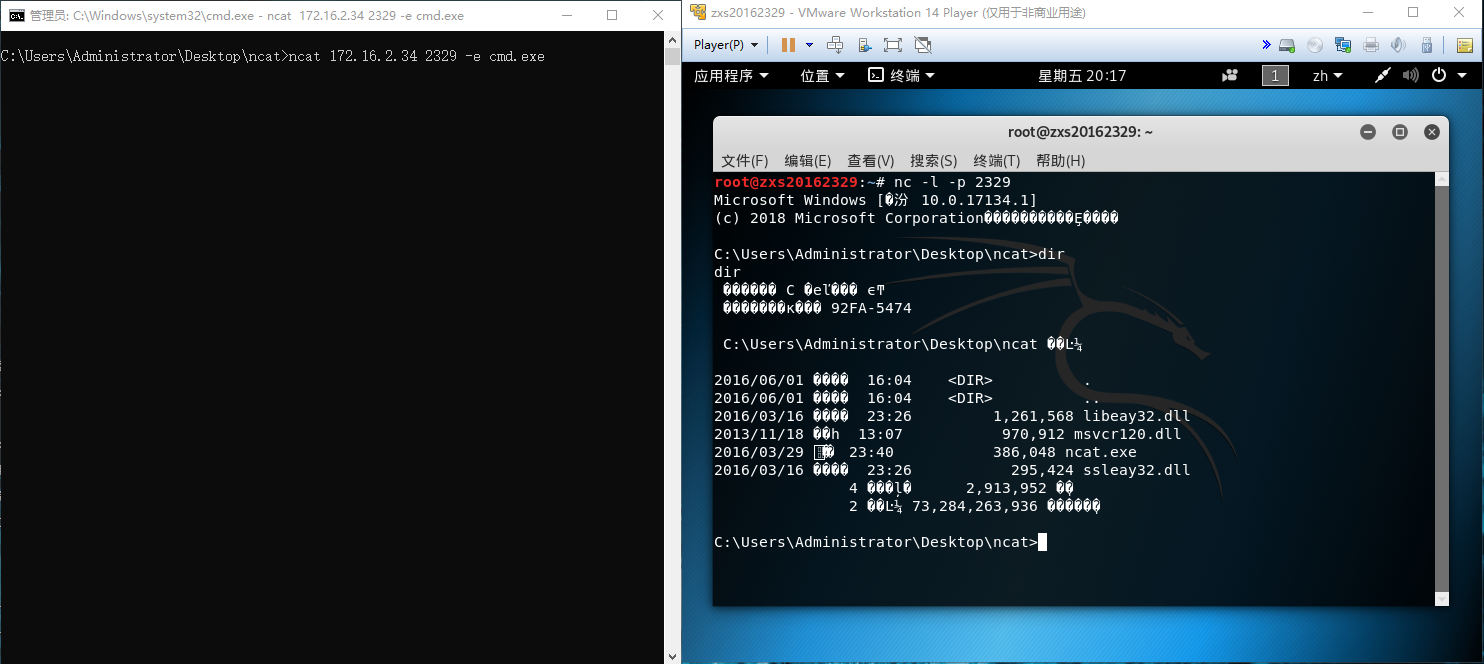This screenshot has width=1484, height=664.
Task: Click the terminal scrollbar up arrow
Action: [1441, 179]
